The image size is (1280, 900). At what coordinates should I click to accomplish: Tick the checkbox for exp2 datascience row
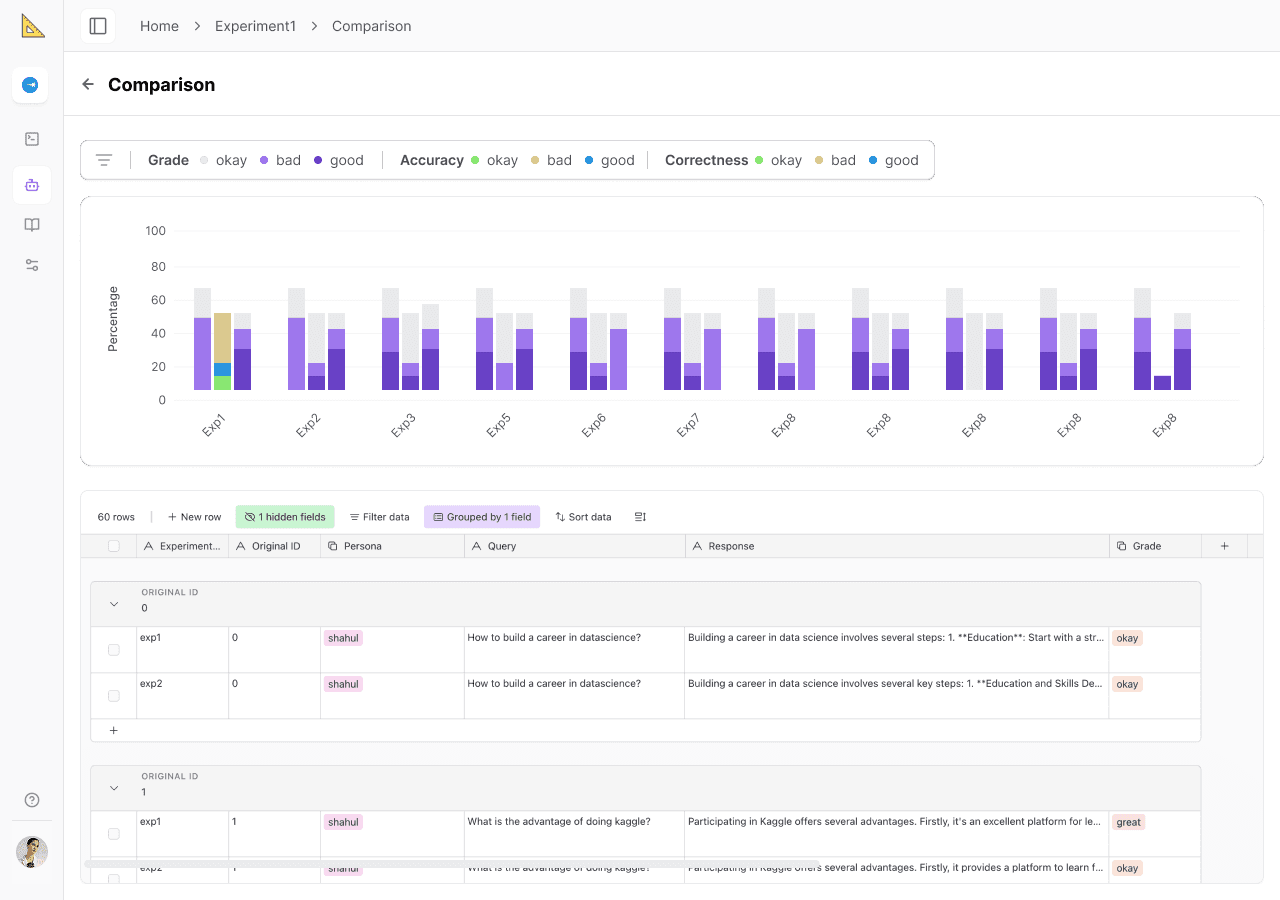click(x=114, y=696)
